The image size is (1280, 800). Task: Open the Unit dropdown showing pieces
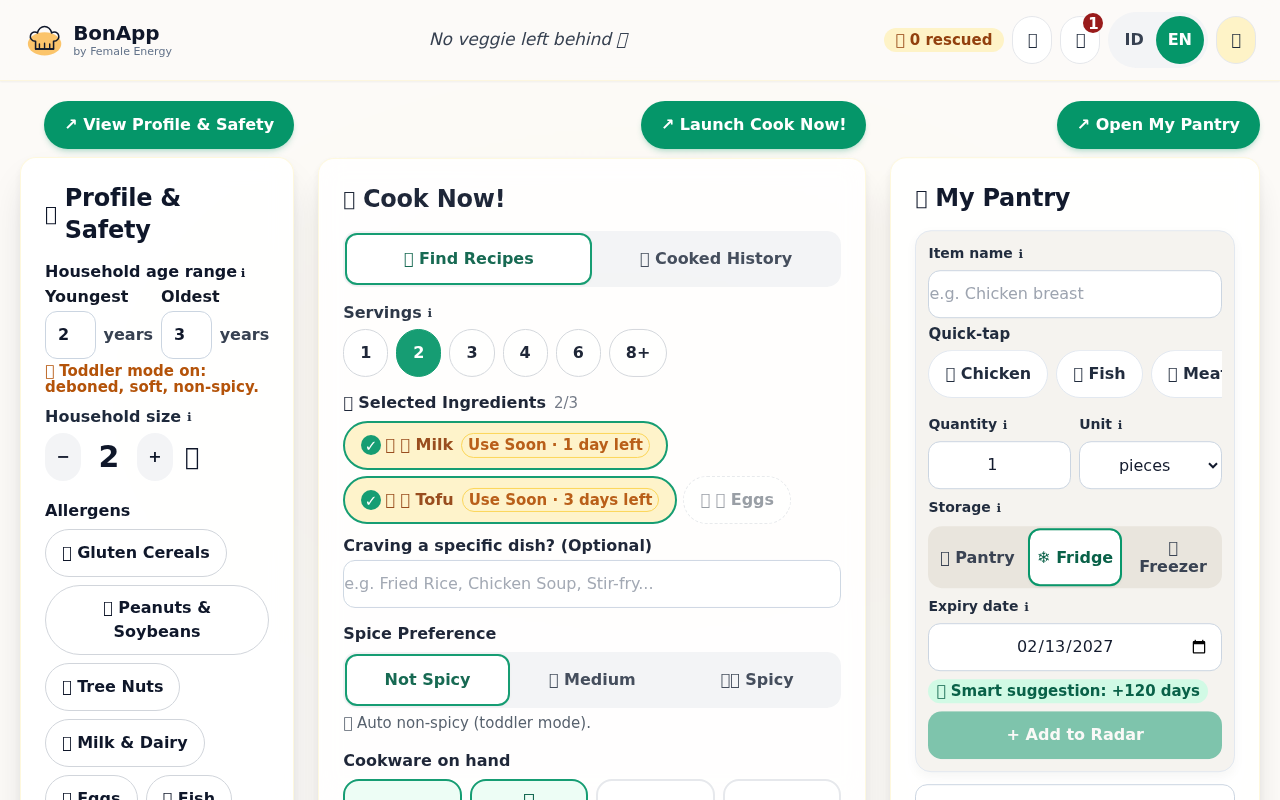pos(1150,465)
